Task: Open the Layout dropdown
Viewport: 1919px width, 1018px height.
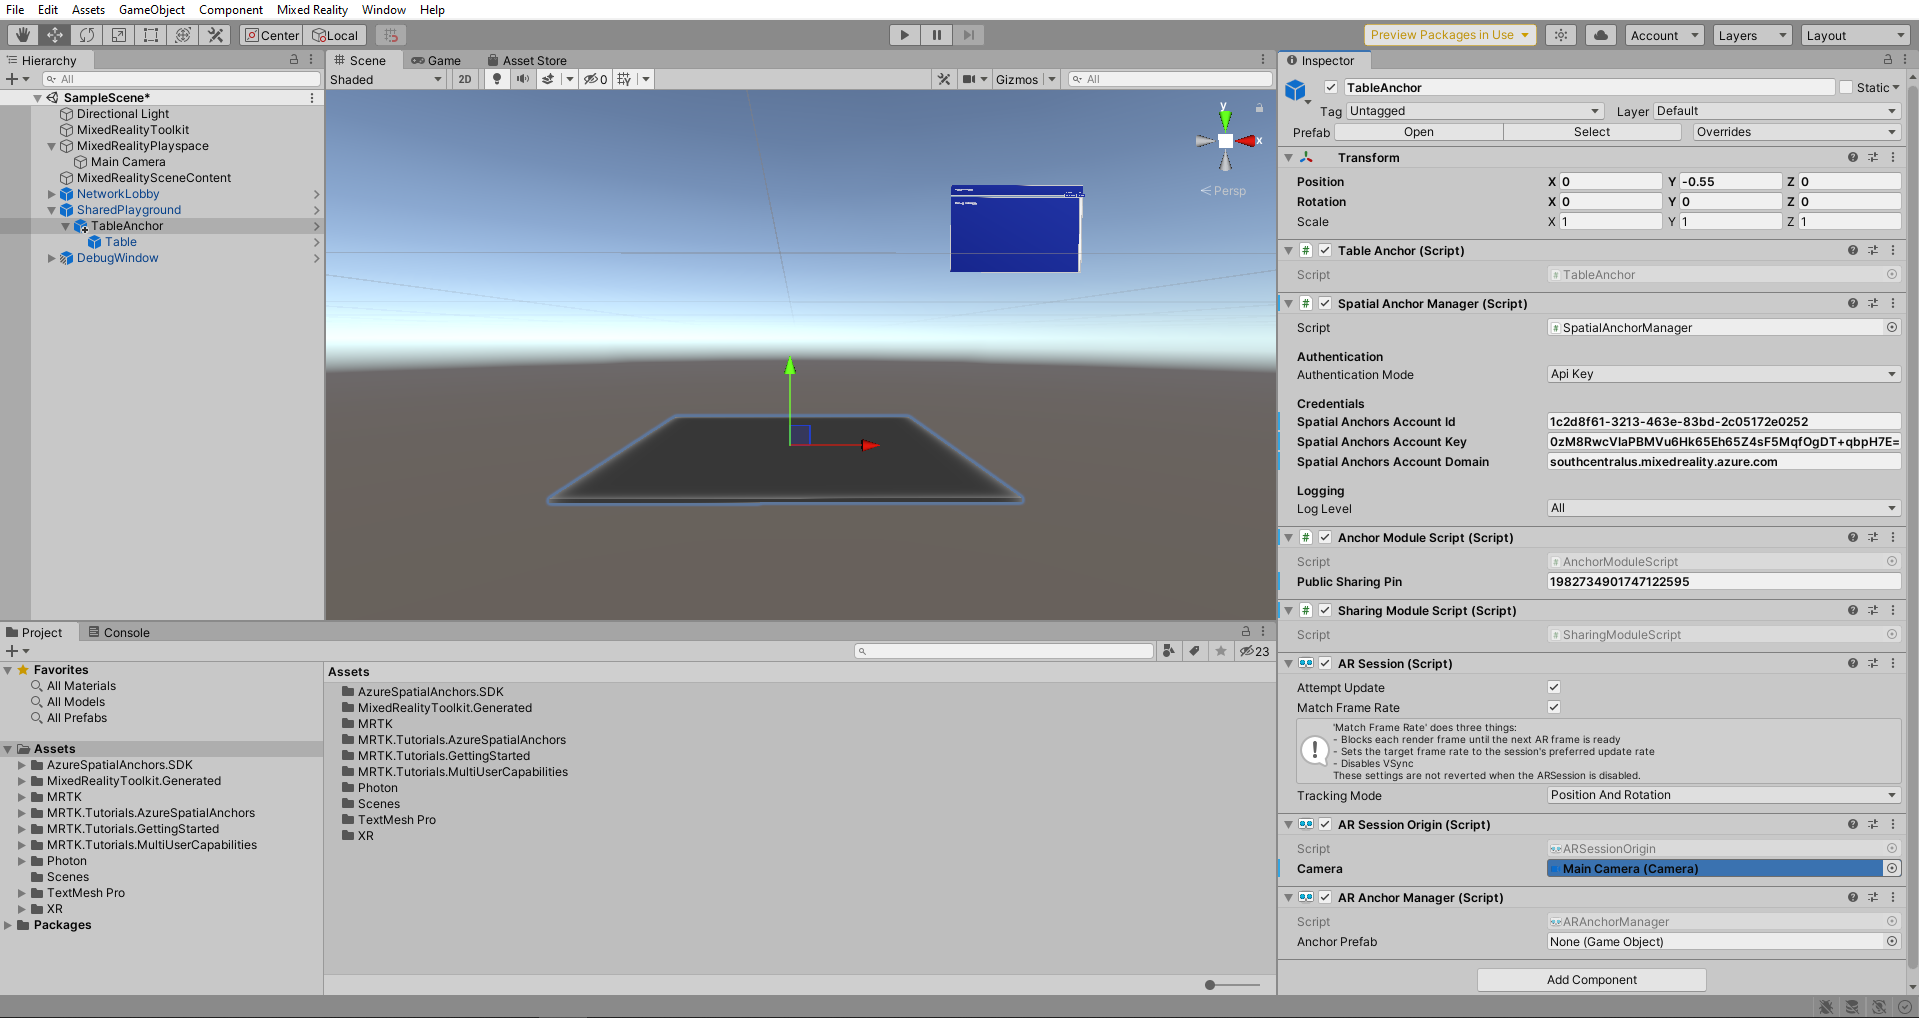Action: coord(1855,34)
